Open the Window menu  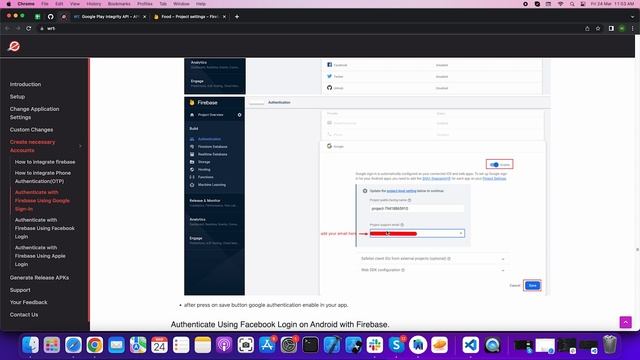[181, 4]
